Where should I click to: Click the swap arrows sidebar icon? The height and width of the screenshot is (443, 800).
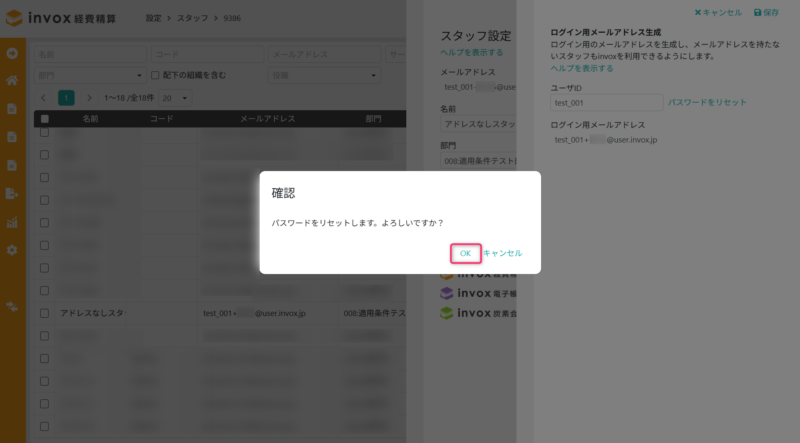coord(12,307)
